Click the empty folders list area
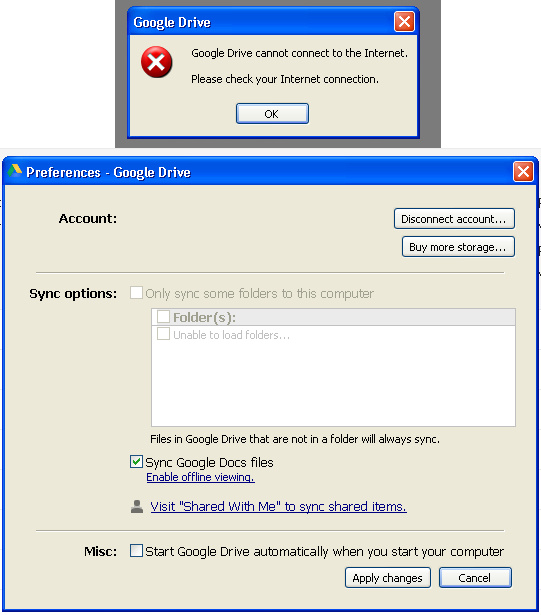 pos(333,382)
